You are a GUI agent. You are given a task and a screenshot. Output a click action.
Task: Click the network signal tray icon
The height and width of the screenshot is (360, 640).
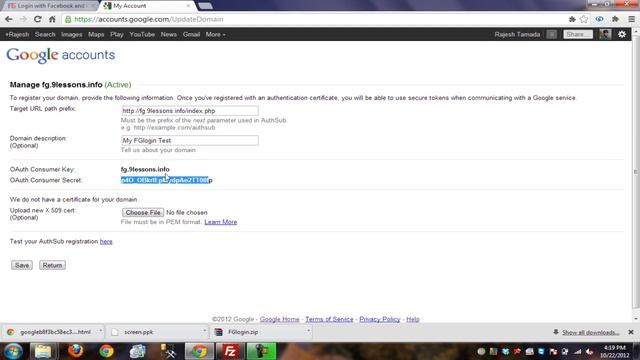(577, 351)
